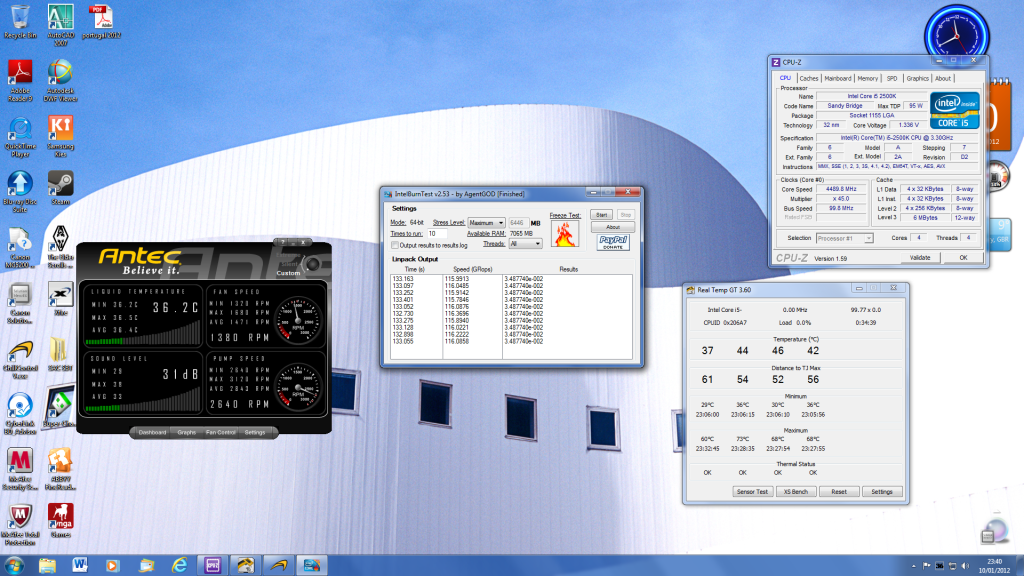
Task: Select the Memory tab in CPU-Z
Action: tap(867, 78)
